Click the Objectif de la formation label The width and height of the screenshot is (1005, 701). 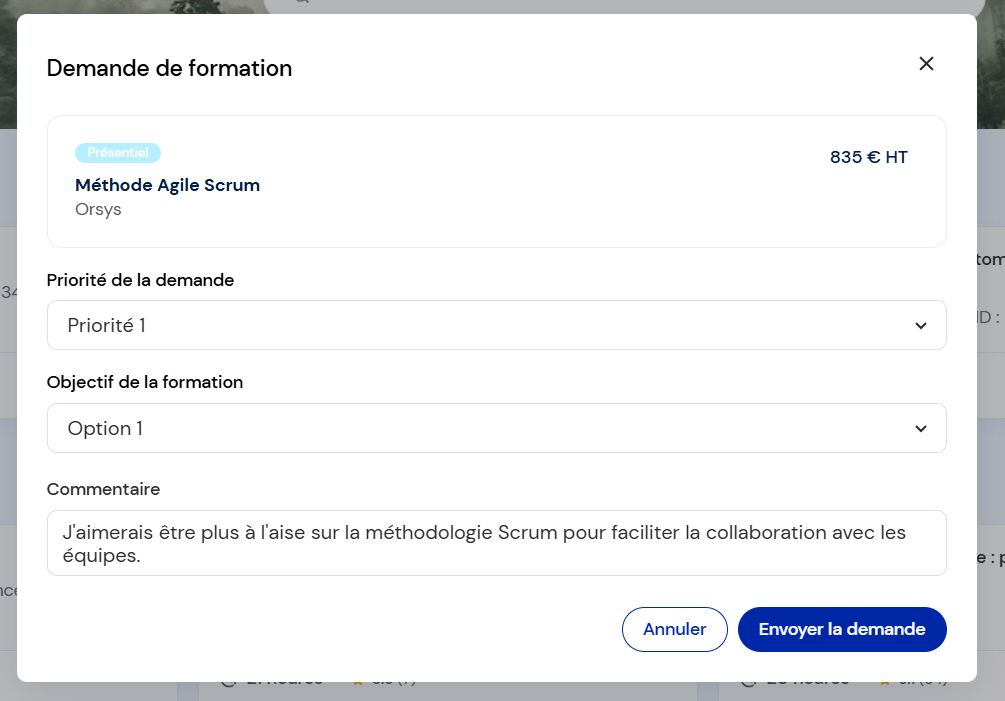145,382
